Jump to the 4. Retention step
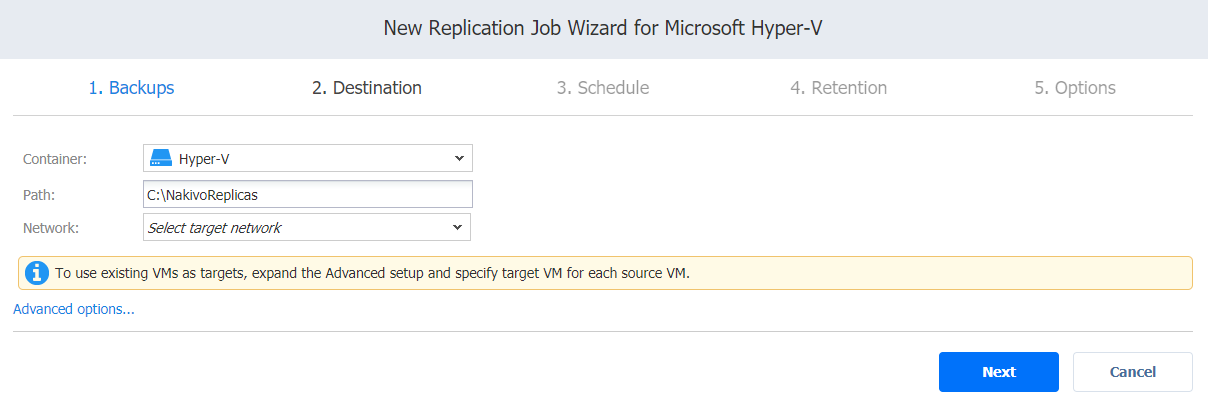Viewport: 1208px width, 420px height. click(x=838, y=88)
